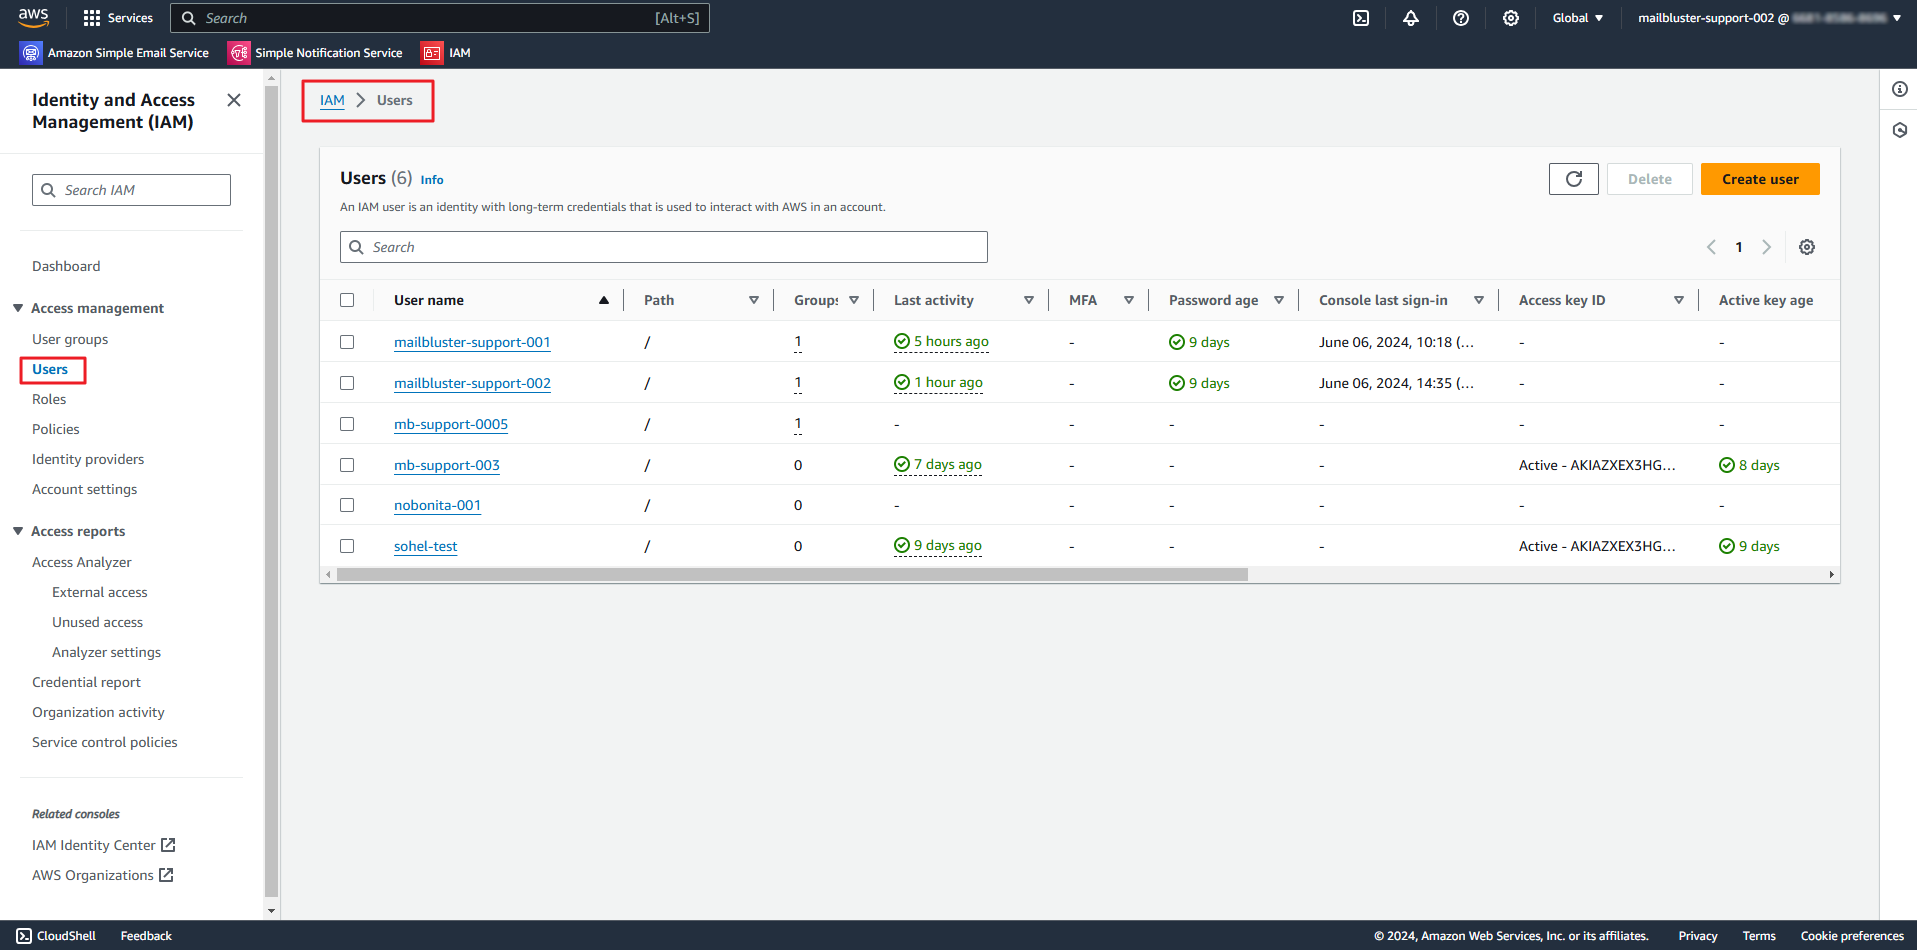The image size is (1917, 950).
Task: Open AWS CloudShell icon in top bar
Action: 1361,18
